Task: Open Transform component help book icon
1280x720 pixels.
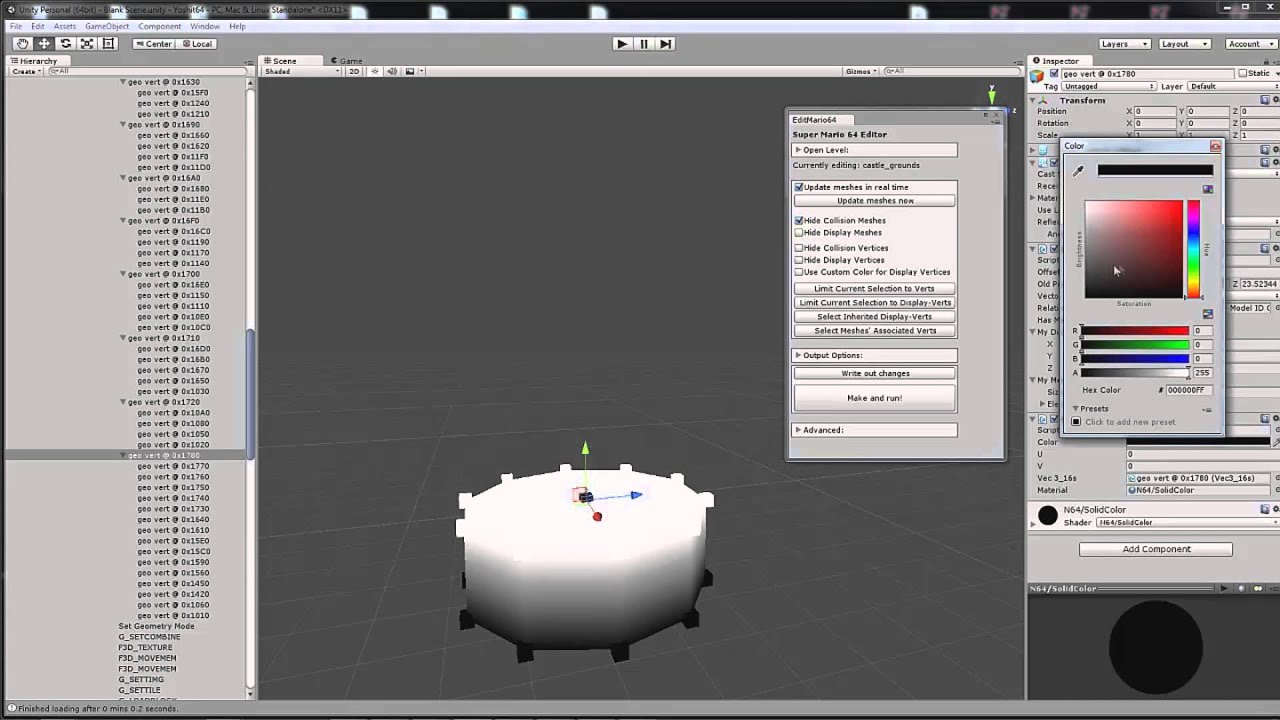Action: [1265, 100]
